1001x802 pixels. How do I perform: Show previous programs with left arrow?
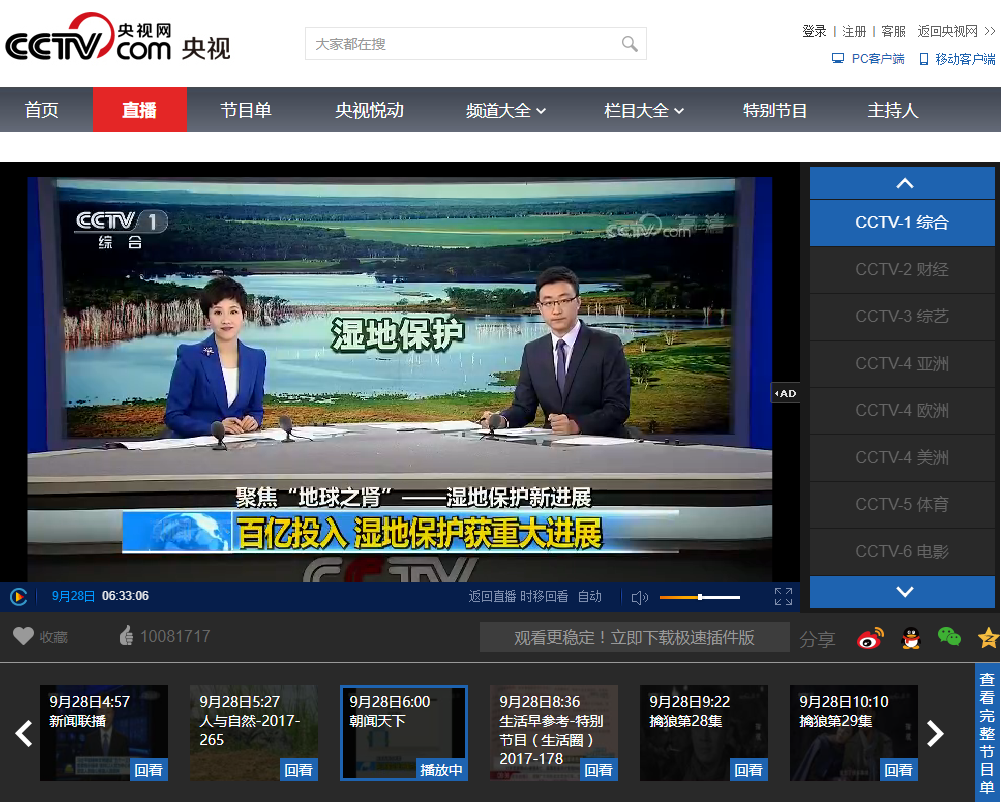[x=24, y=733]
